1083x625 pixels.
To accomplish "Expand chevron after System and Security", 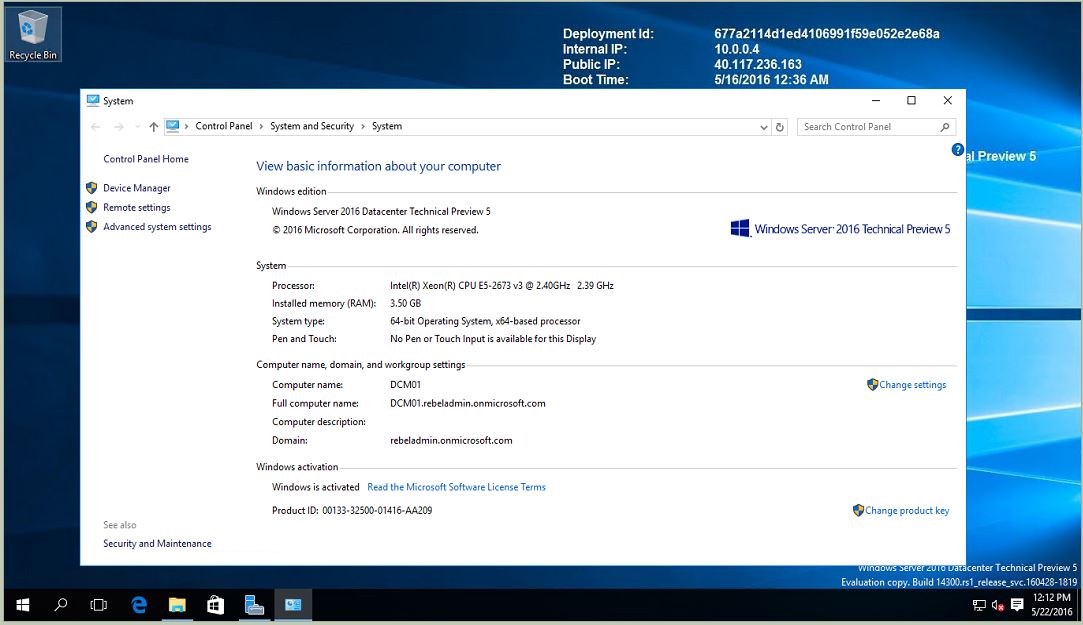I will pos(363,126).
